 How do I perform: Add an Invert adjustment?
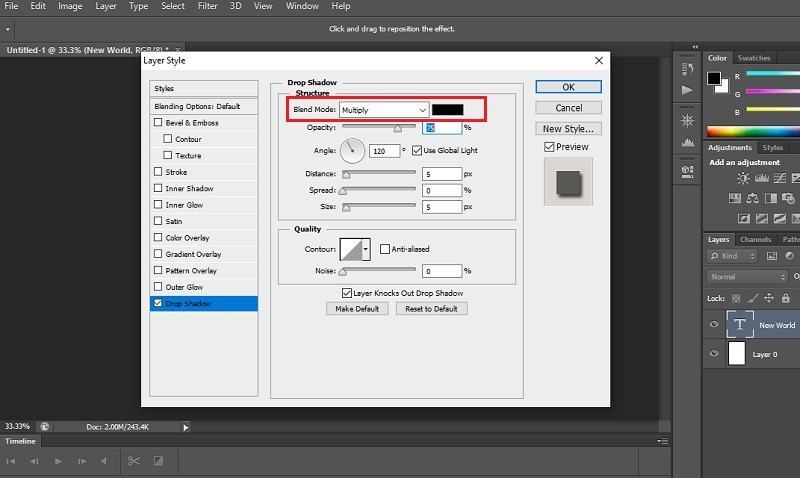pyautogui.click(x=743, y=219)
